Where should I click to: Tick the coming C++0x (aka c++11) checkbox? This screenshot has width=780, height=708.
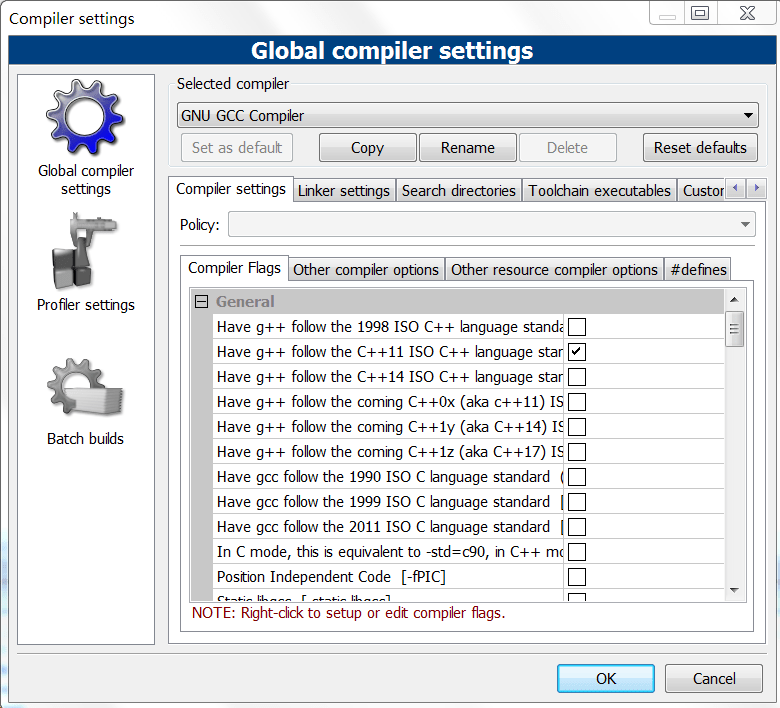tap(577, 402)
